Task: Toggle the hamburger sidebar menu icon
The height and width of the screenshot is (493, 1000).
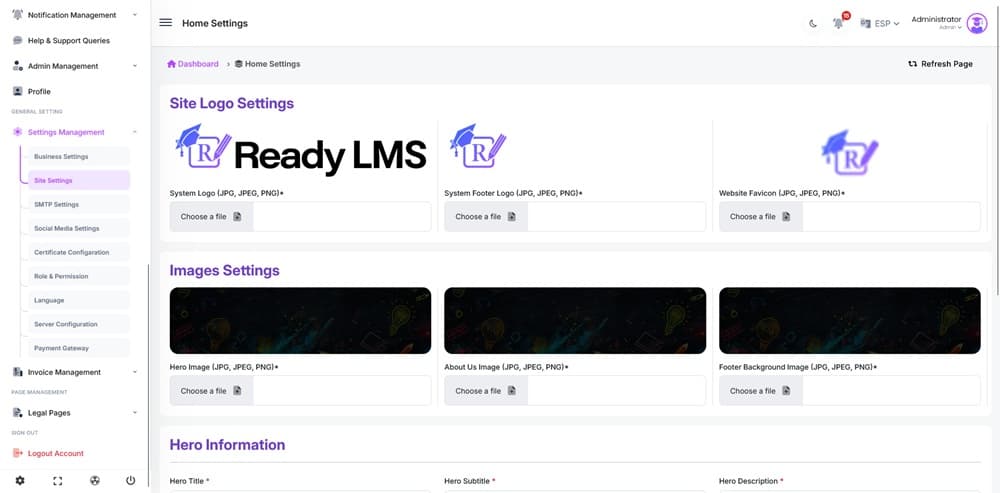Action: point(166,23)
